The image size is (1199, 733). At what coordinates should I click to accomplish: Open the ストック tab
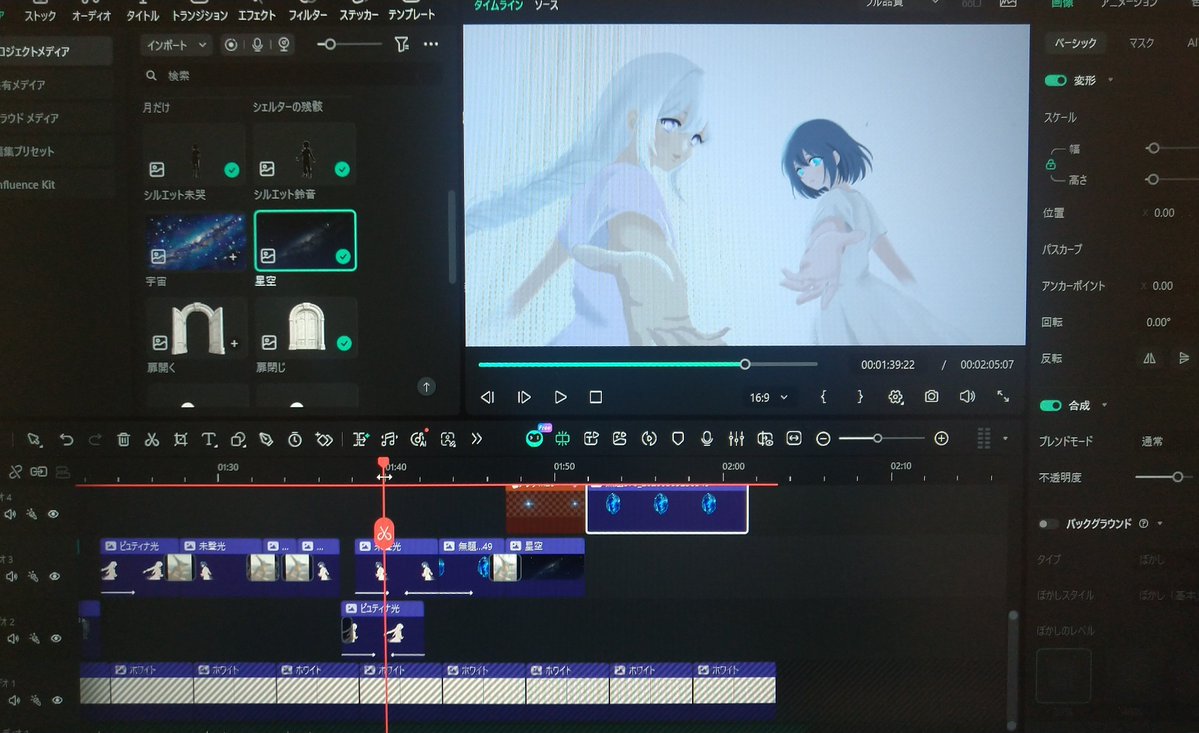tap(40, 15)
